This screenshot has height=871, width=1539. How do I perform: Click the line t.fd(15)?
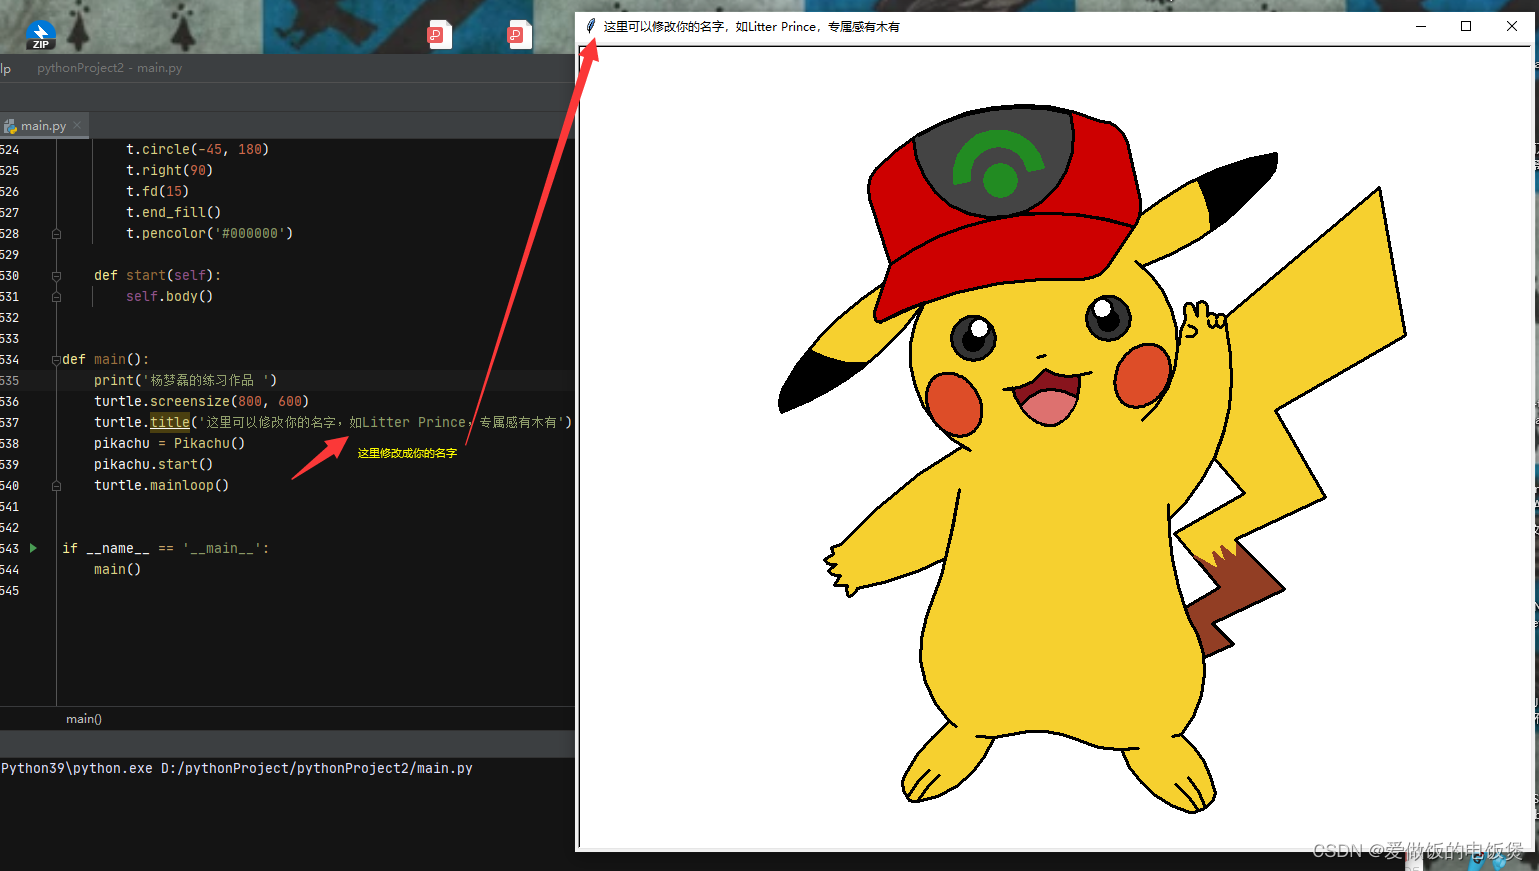157,191
